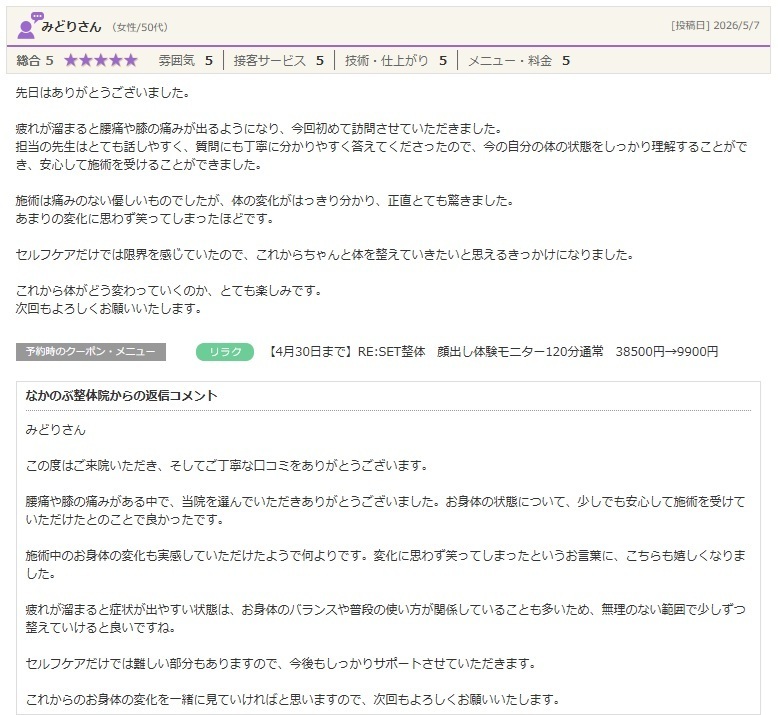Click reply line starting これからのお身体の変化を一緒に

pos(293,699)
